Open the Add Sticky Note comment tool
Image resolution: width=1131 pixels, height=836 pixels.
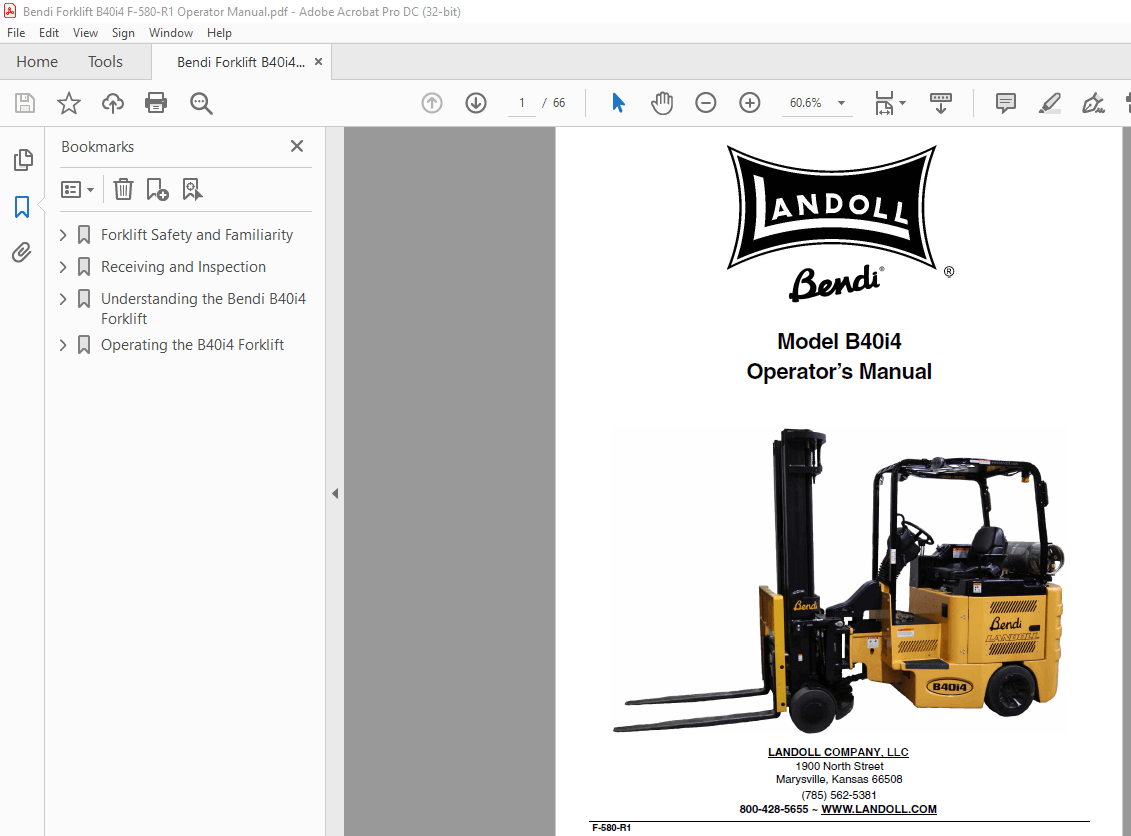point(1004,102)
